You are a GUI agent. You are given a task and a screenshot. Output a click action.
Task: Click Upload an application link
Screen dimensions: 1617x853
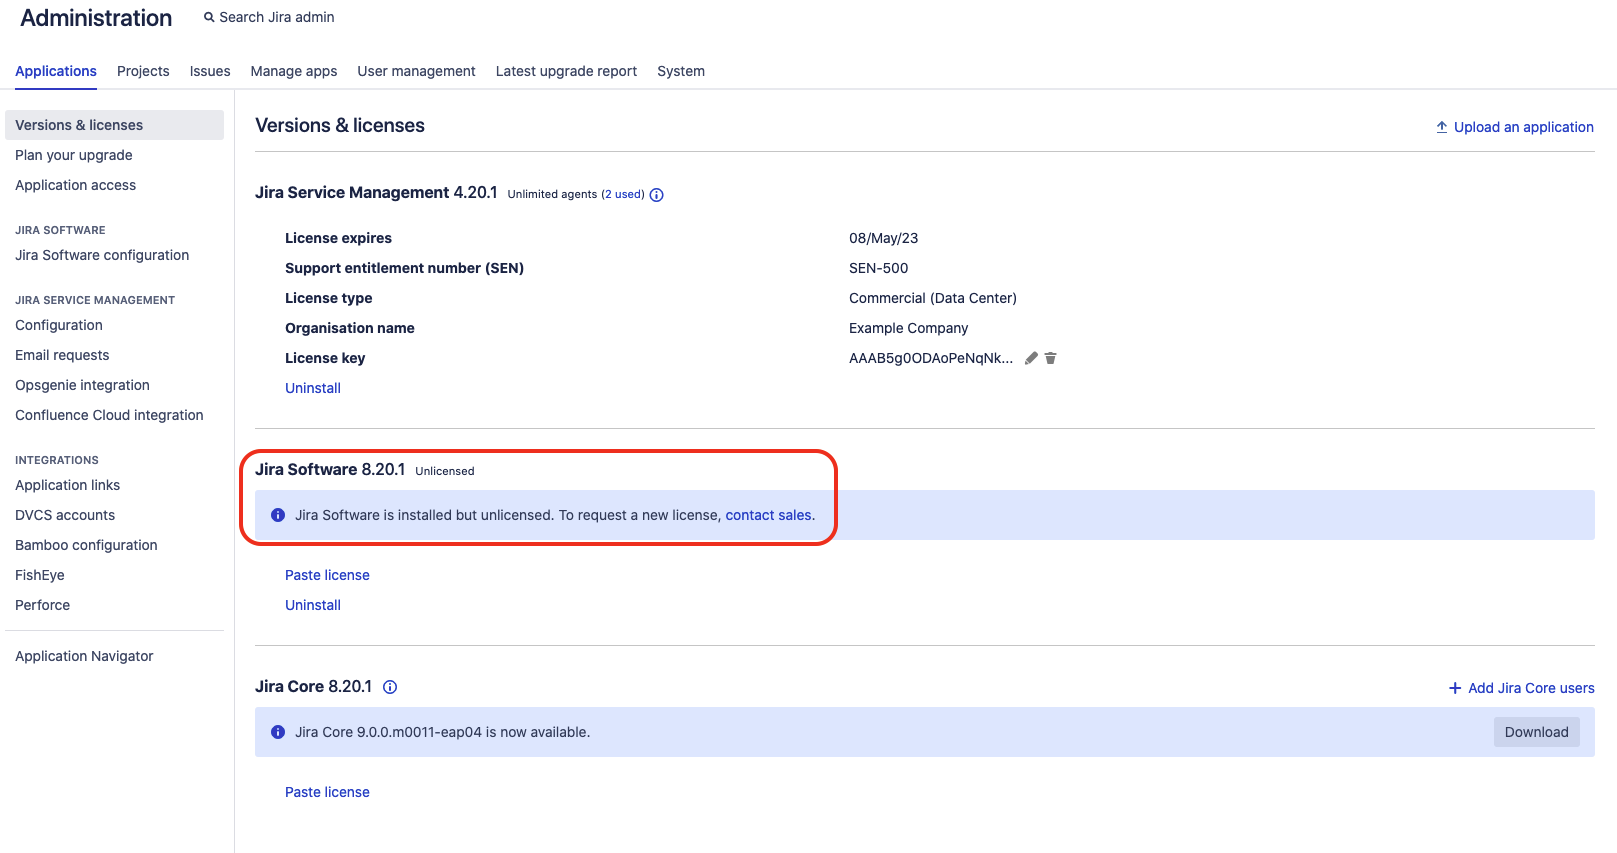pos(1523,127)
